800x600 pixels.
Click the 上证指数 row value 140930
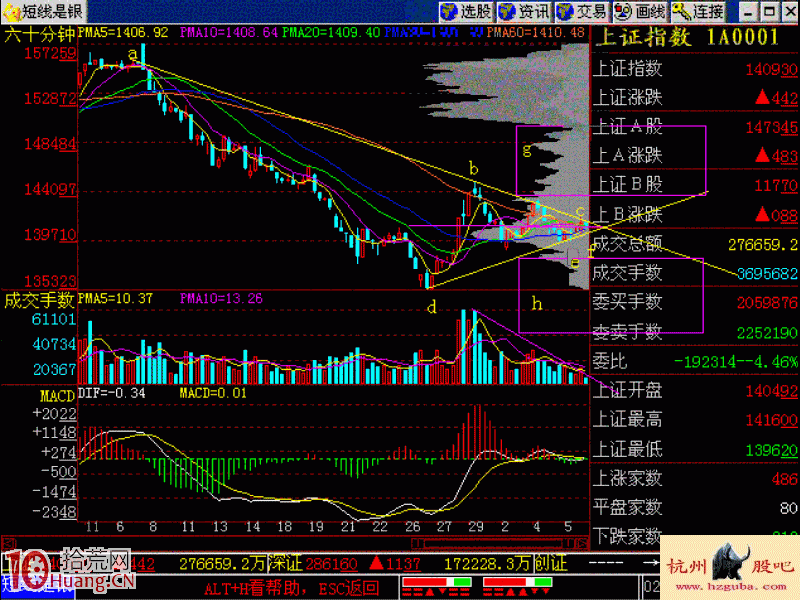click(771, 70)
